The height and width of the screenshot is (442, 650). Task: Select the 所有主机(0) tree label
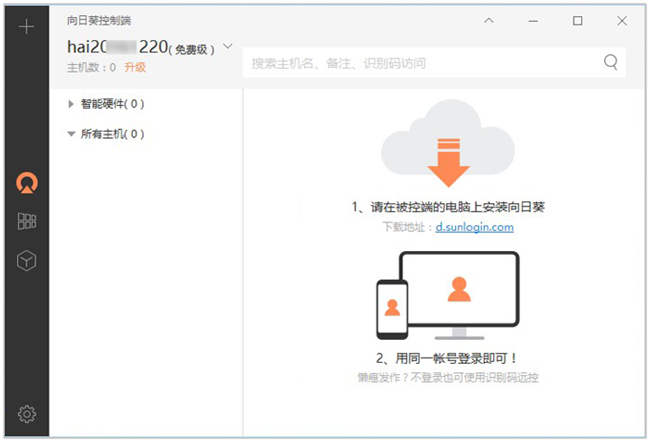(114, 134)
